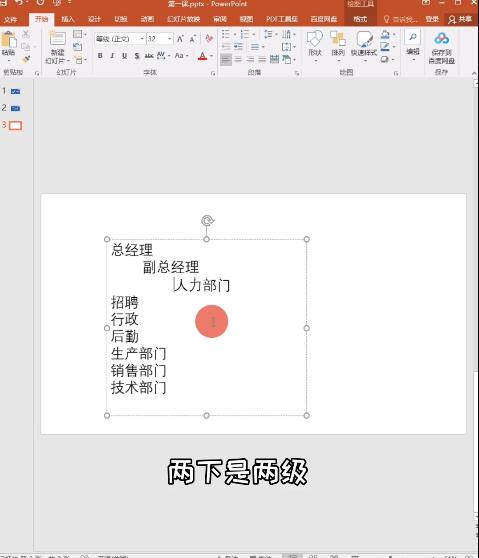Click the 共享 share button

point(460,19)
